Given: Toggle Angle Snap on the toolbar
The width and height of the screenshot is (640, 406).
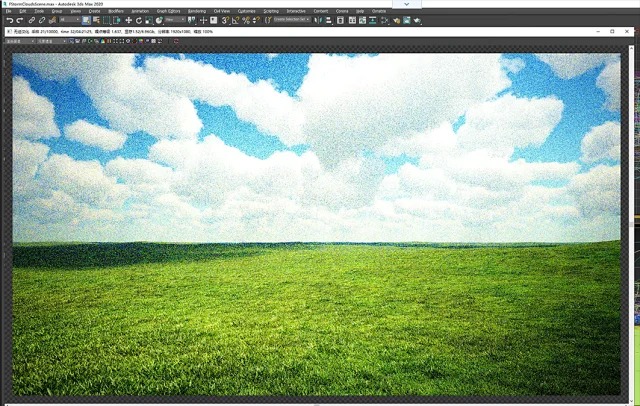Looking at the screenshot, I should pos(236,20).
